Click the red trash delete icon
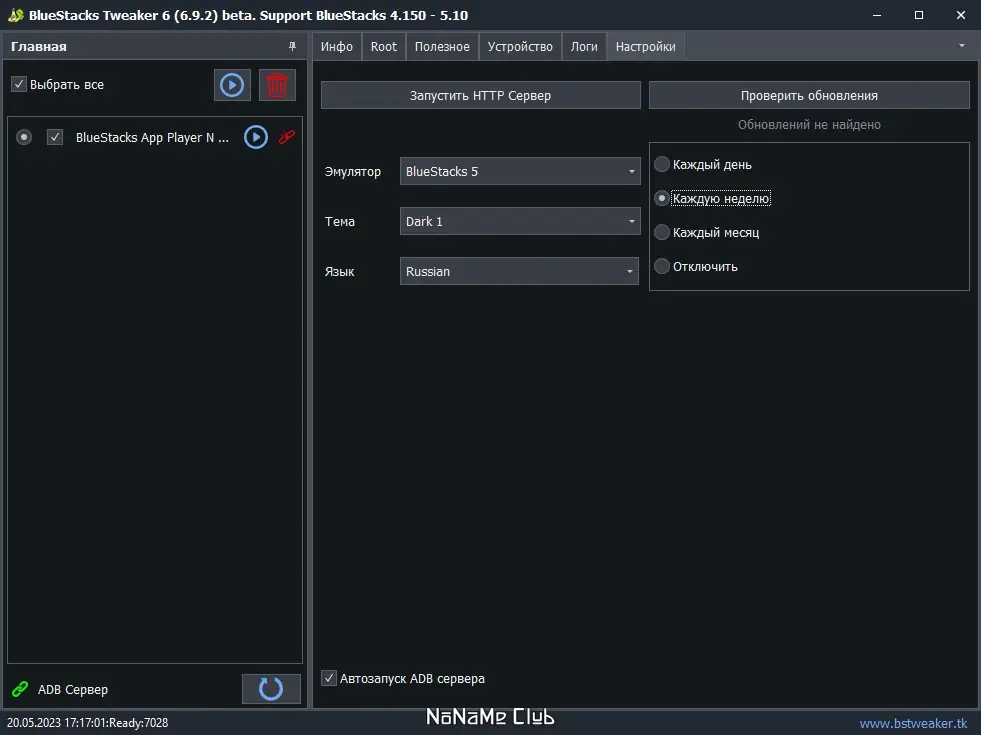This screenshot has height=735, width=981. [277, 85]
